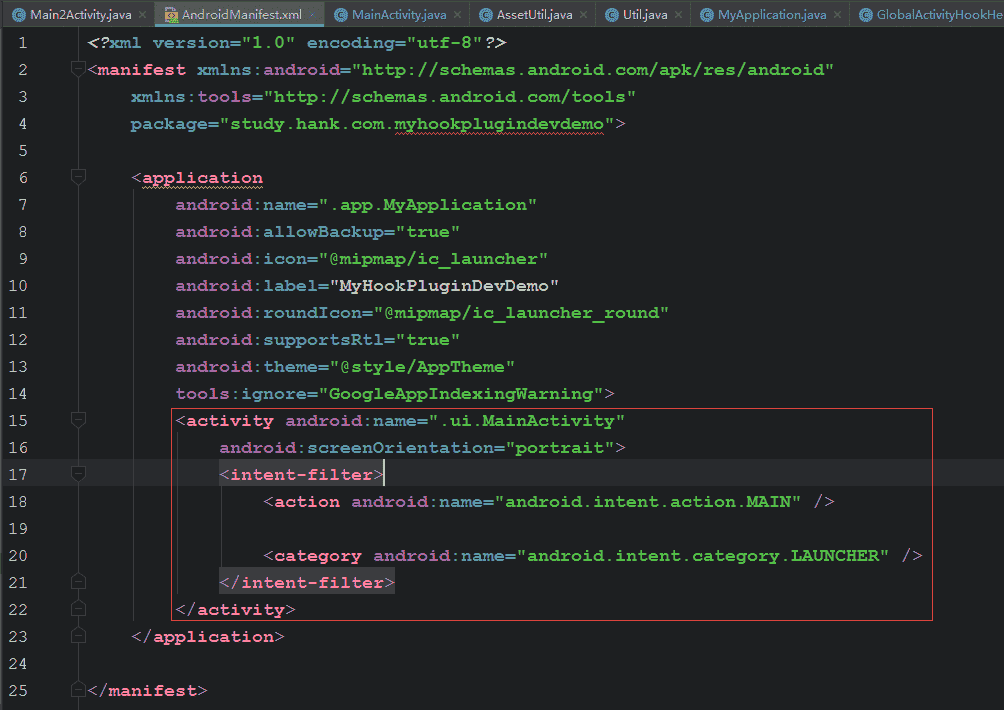Close the MainActivity.java tab
Viewport: 1004px width, 710px height.
click(457, 14)
